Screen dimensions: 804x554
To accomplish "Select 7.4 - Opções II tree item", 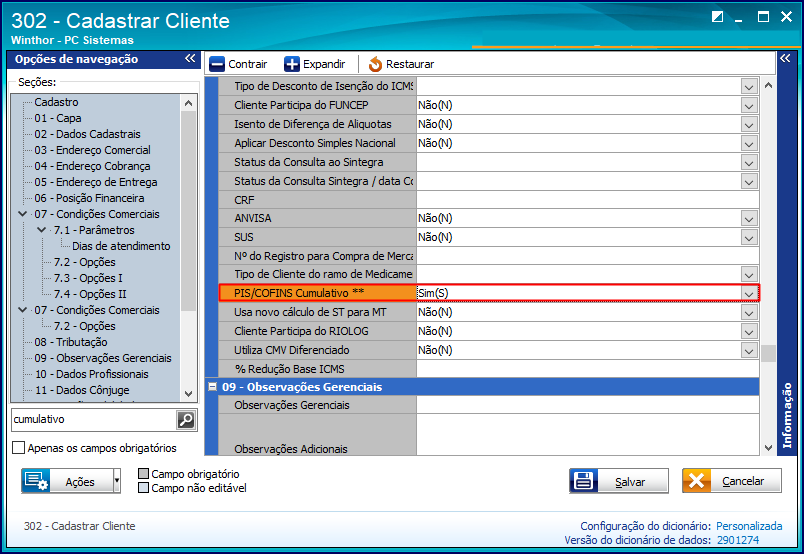I will [x=90, y=293].
